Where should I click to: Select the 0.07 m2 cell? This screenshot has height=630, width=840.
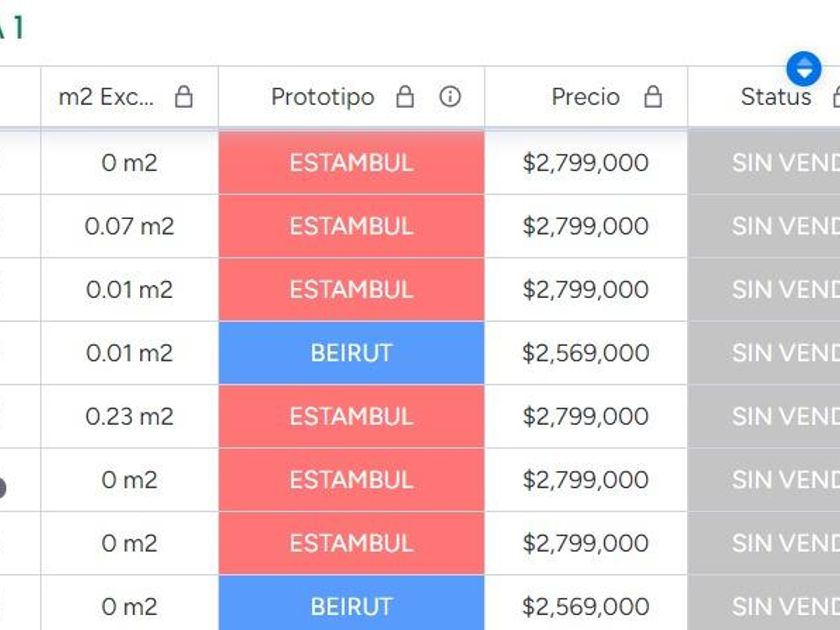[x=129, y=226]
